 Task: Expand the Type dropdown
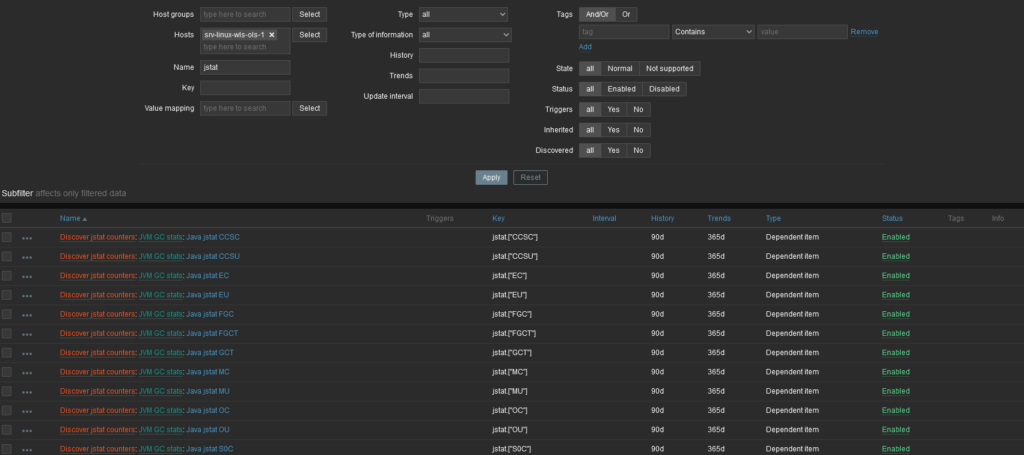pyautogui.click(x=463, y=15)
